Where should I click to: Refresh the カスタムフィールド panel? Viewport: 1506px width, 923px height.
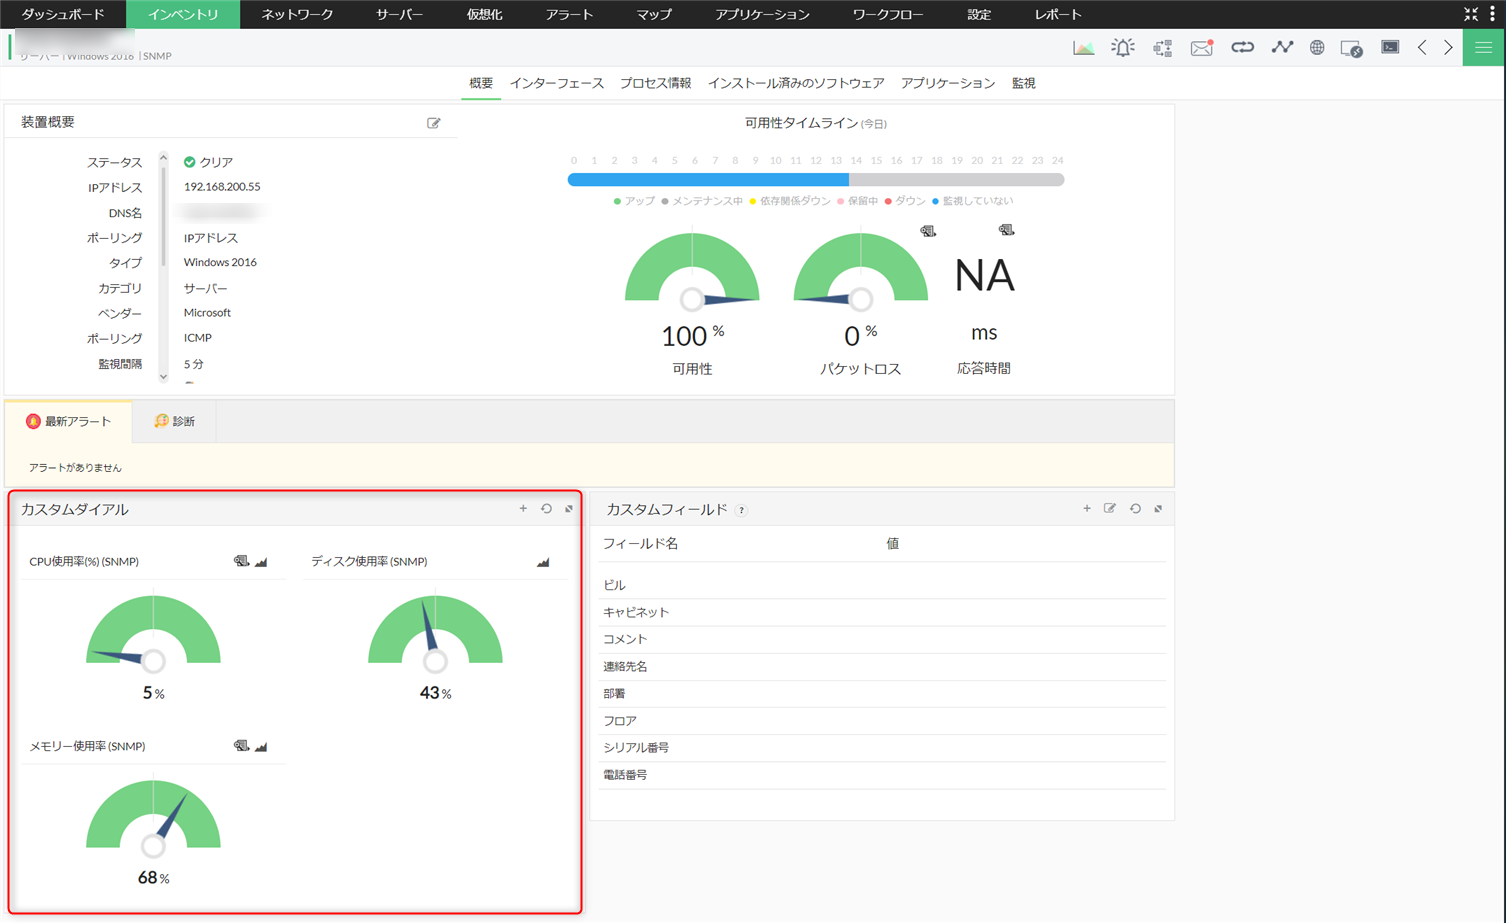[x=1135, y=509]
